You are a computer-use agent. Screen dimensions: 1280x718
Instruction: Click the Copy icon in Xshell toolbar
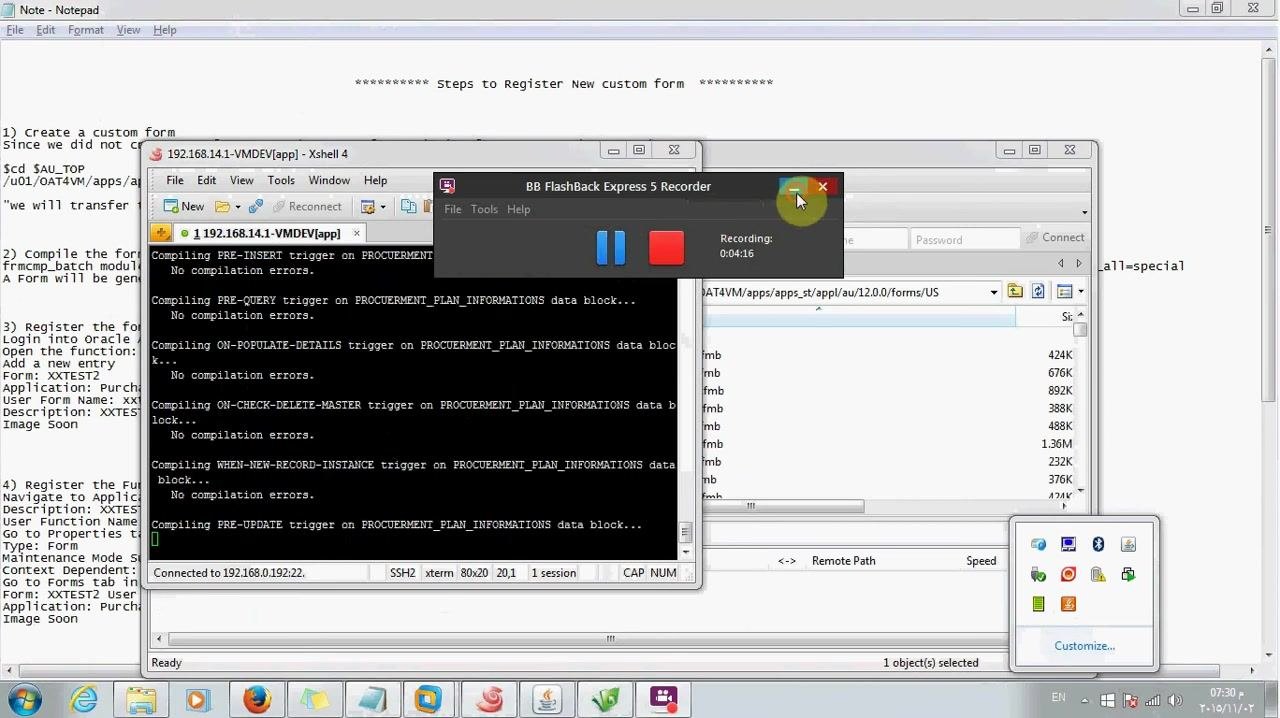coord(408,206)
